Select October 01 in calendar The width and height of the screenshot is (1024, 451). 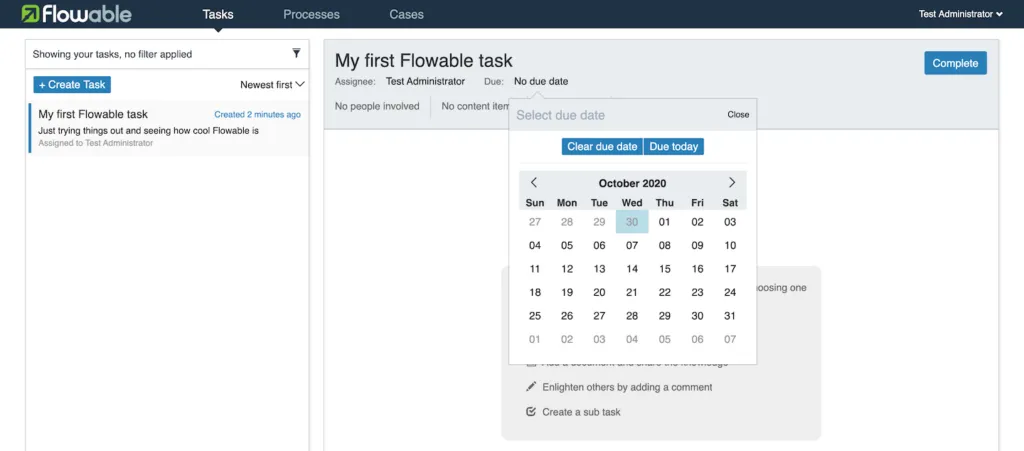665,222
